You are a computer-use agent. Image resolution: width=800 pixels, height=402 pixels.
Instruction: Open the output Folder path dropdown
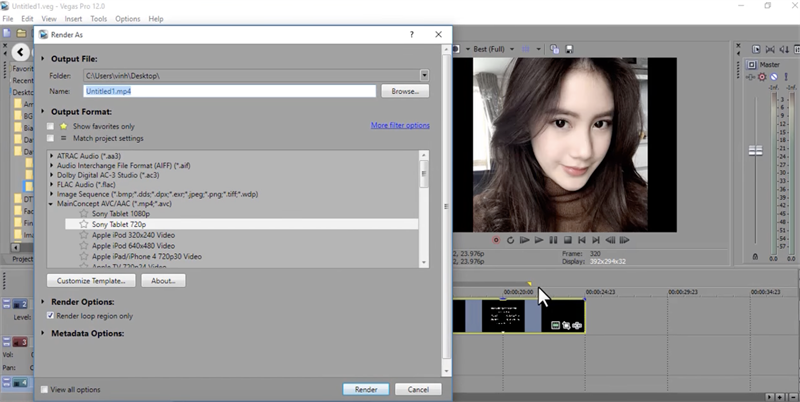(x=424, y=75)
